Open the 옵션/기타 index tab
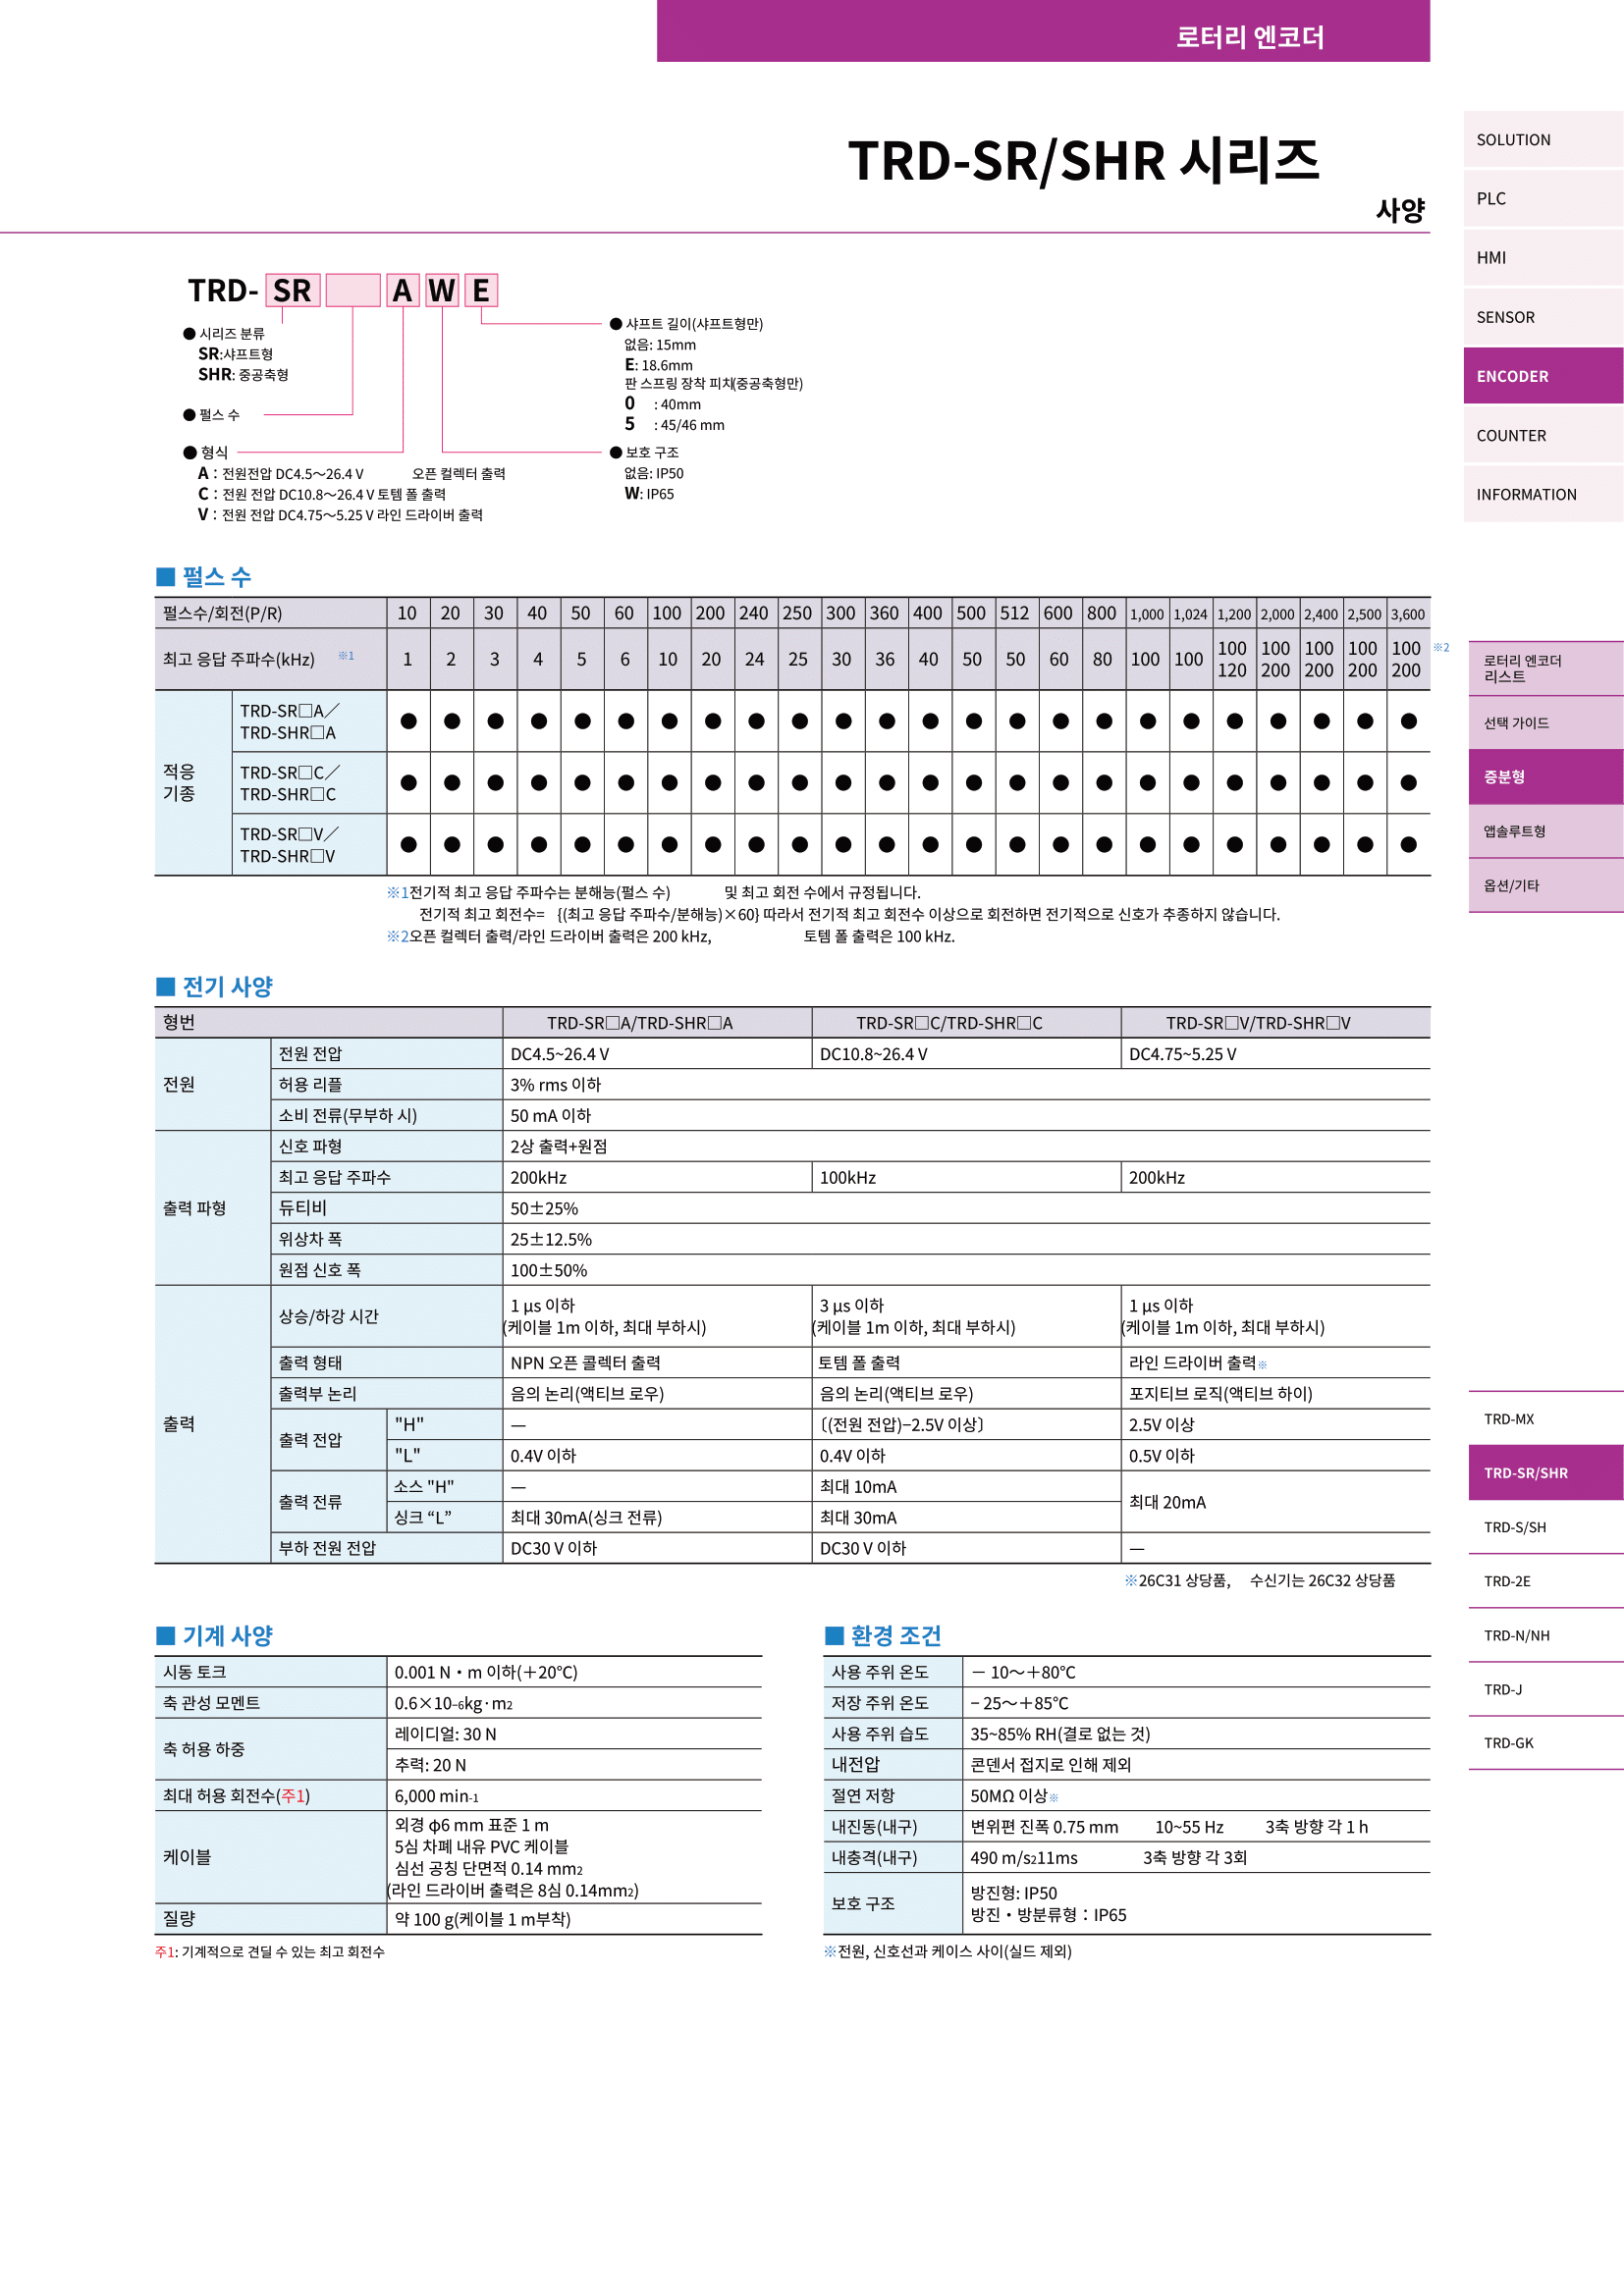This screenshot has height=2296, width=1624. coord(1545,885)
